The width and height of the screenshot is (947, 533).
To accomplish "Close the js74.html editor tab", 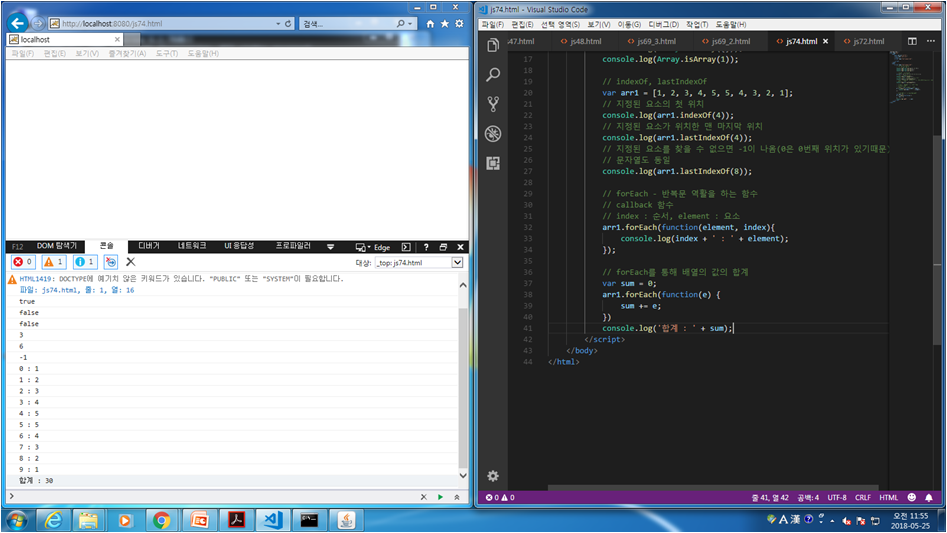I will (825, 41).
